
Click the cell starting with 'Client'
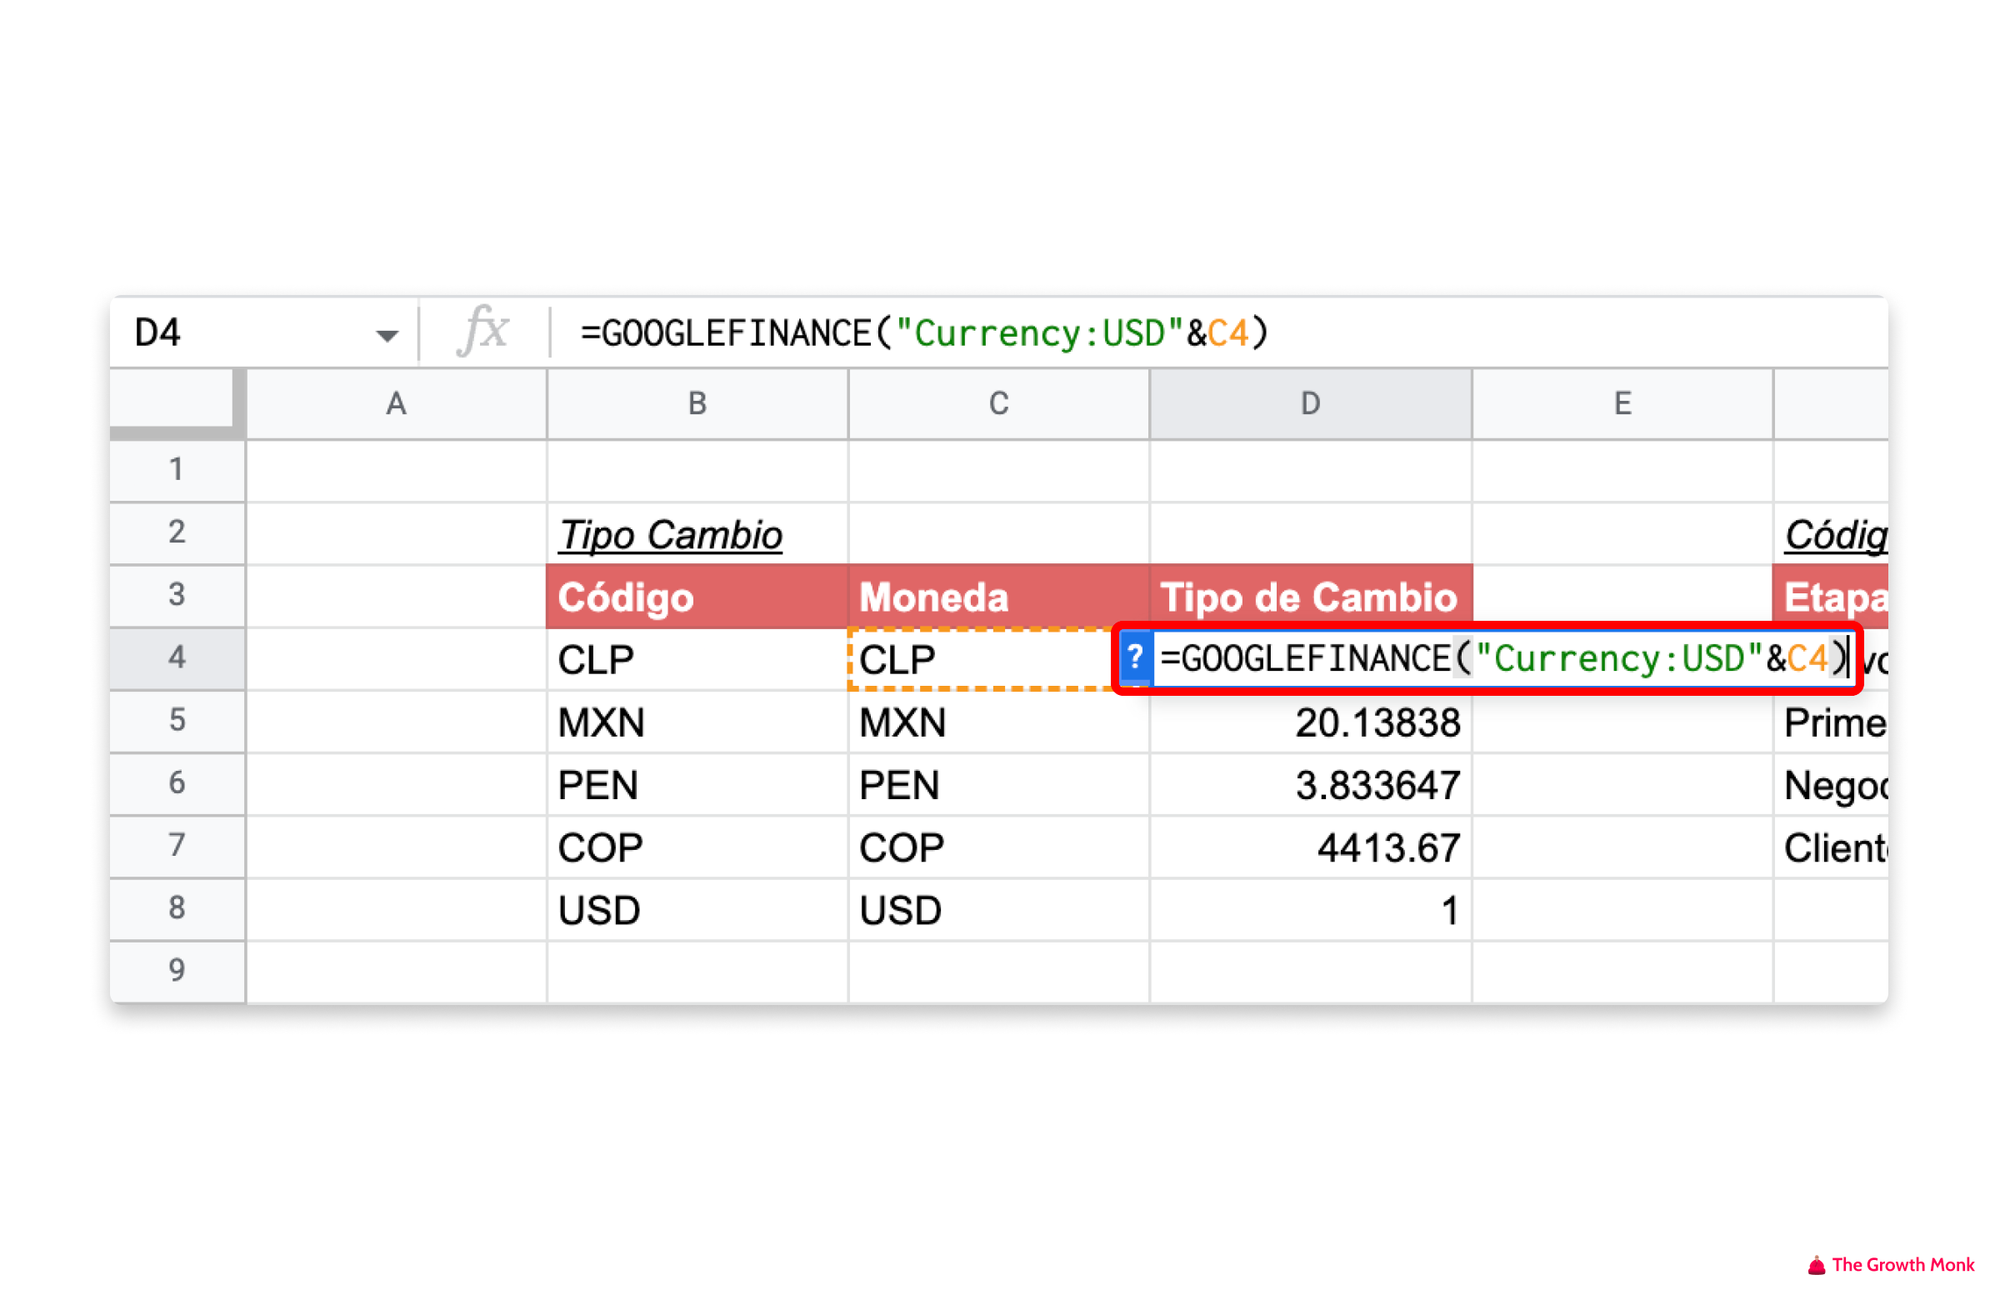click(1830, 848)
